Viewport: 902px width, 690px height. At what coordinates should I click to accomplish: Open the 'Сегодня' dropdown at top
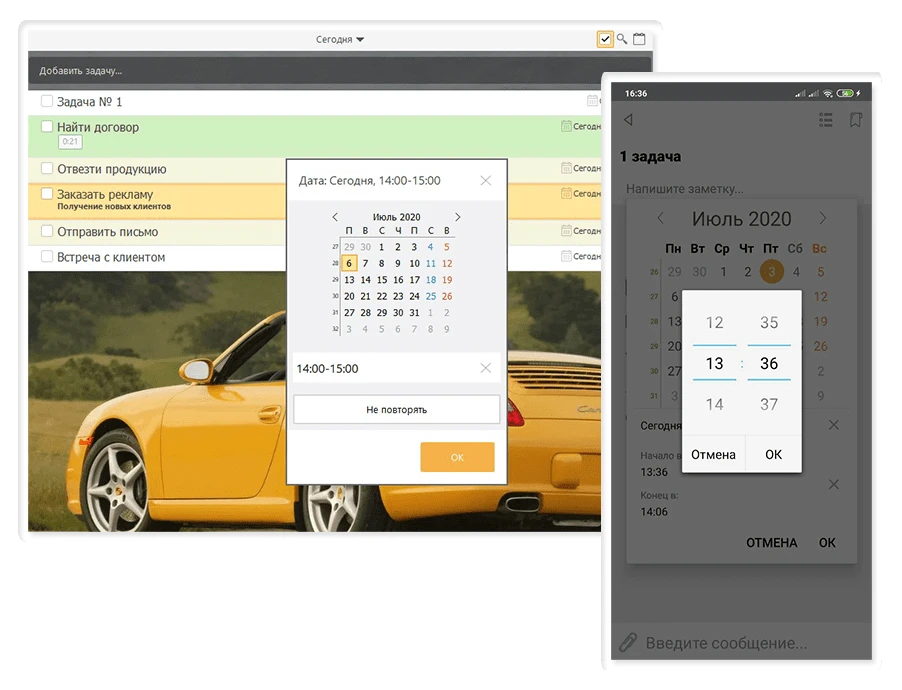coord(340,40)
